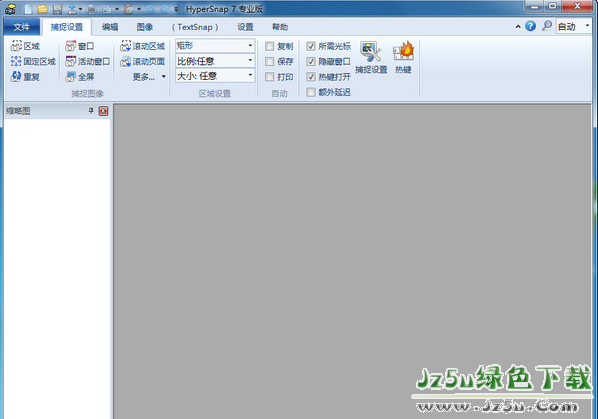
Task: Select the 窗口 window capture tool
Action: (79, 46)
